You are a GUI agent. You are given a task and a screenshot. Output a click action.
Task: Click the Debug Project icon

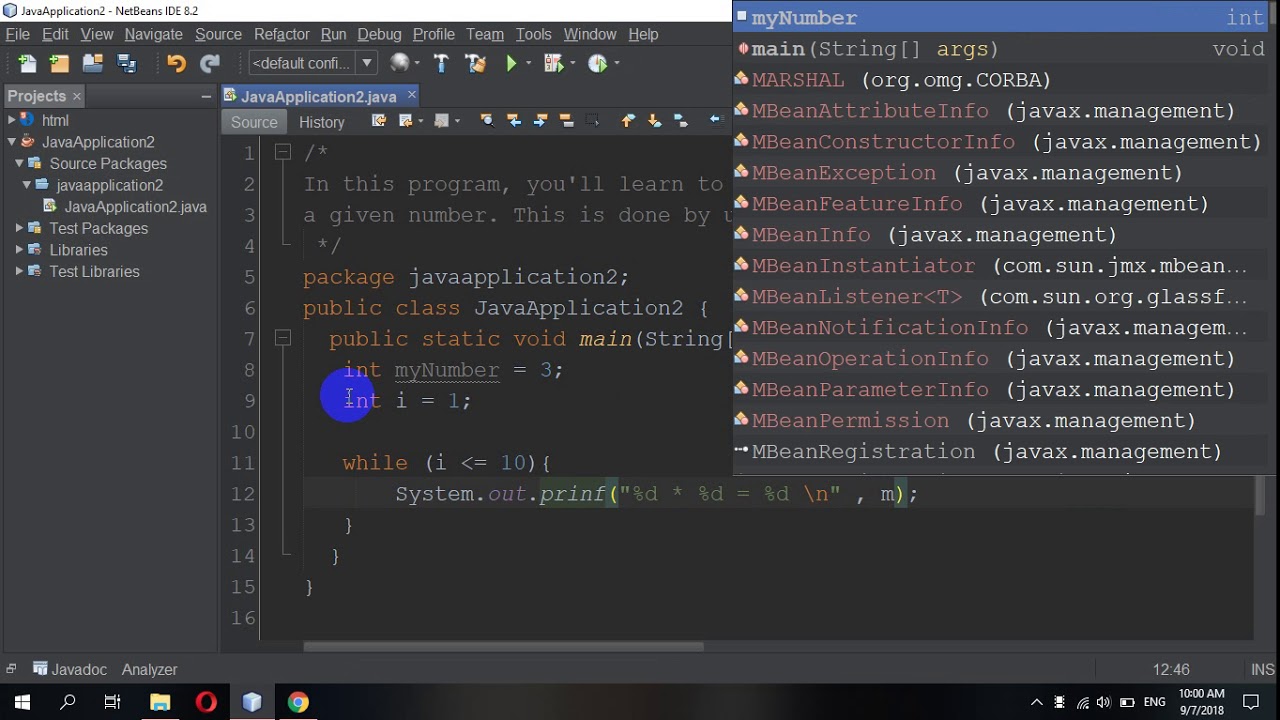coord(552,63)
